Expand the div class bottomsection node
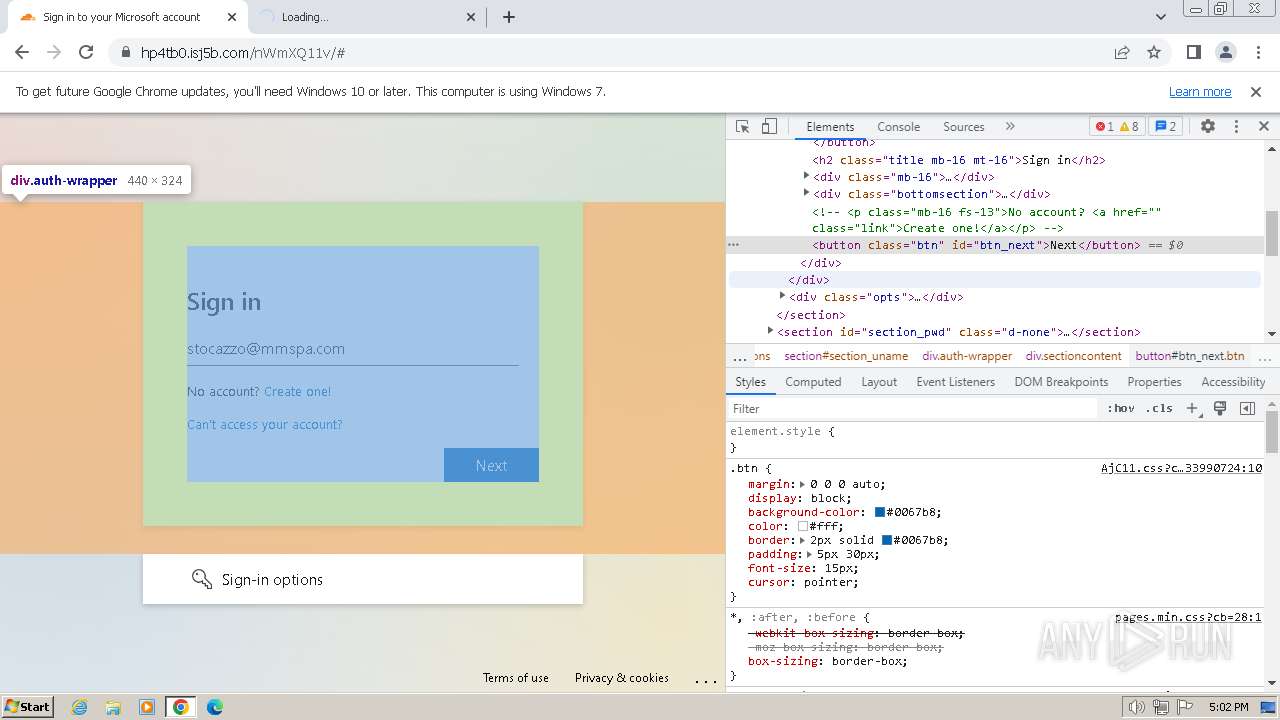Viewport: 1280px width, 720px height. 806,194
